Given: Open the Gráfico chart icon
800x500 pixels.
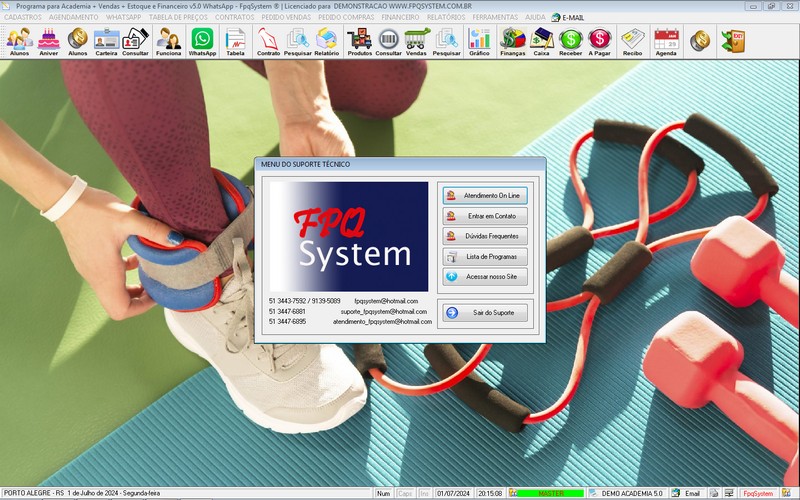Looking at the screenshot, I should 480,41.
